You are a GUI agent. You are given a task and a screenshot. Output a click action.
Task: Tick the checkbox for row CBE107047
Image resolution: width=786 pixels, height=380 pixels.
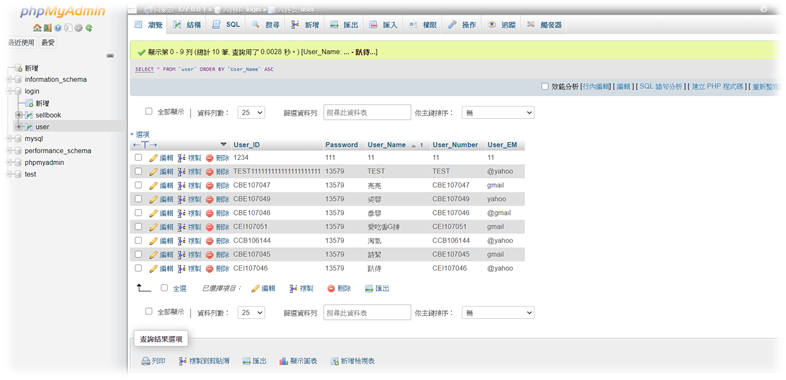click(138, 185)
